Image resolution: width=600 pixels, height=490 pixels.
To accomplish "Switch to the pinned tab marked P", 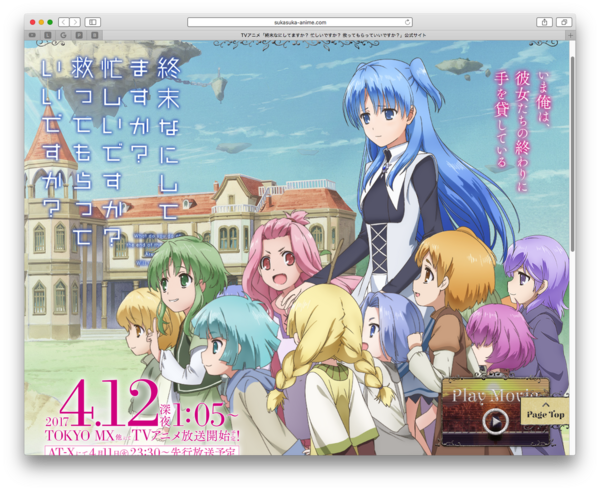I will pos(79,35).
